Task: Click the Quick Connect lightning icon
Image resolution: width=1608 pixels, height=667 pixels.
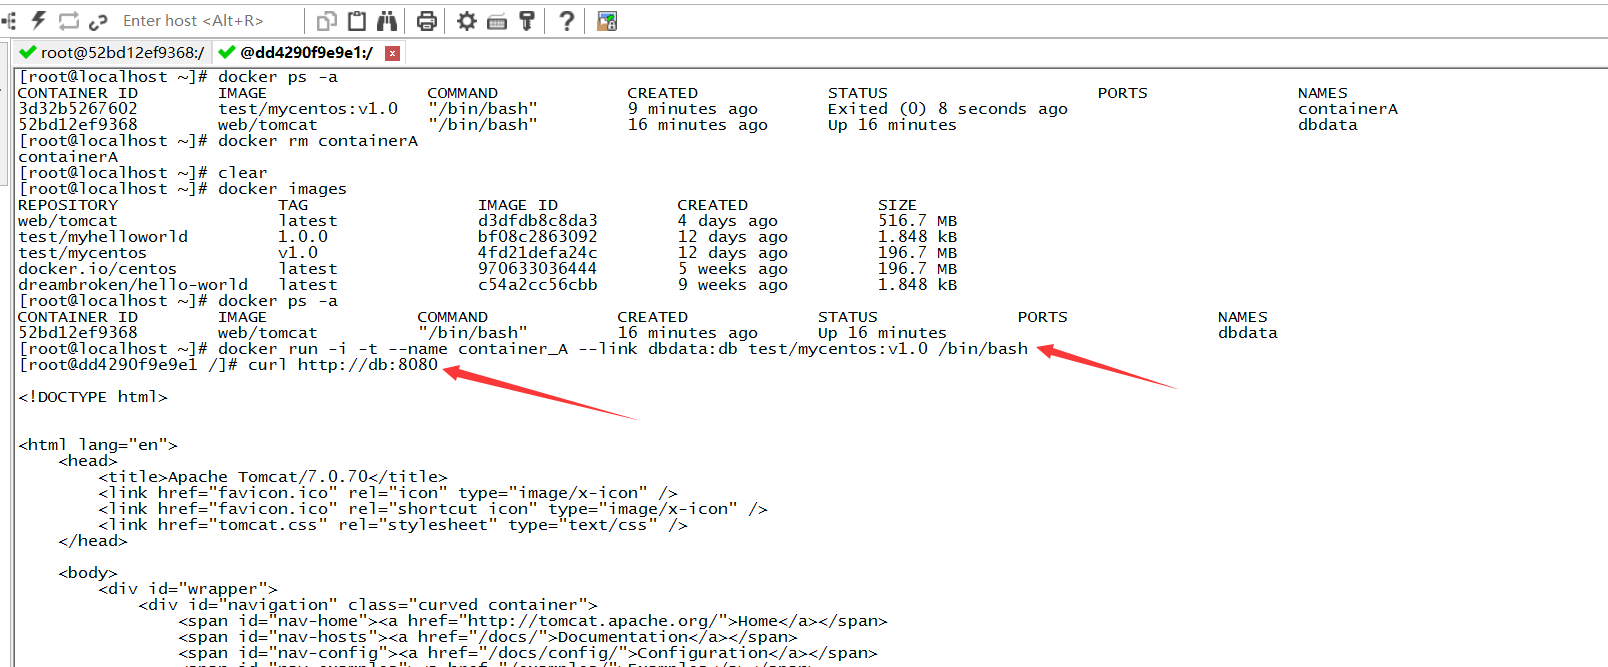Action: (x=39, y=20)
